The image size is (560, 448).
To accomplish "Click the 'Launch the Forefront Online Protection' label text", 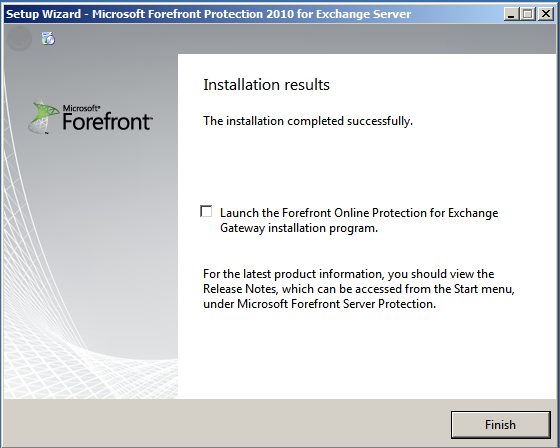I will tap(359, 213).
